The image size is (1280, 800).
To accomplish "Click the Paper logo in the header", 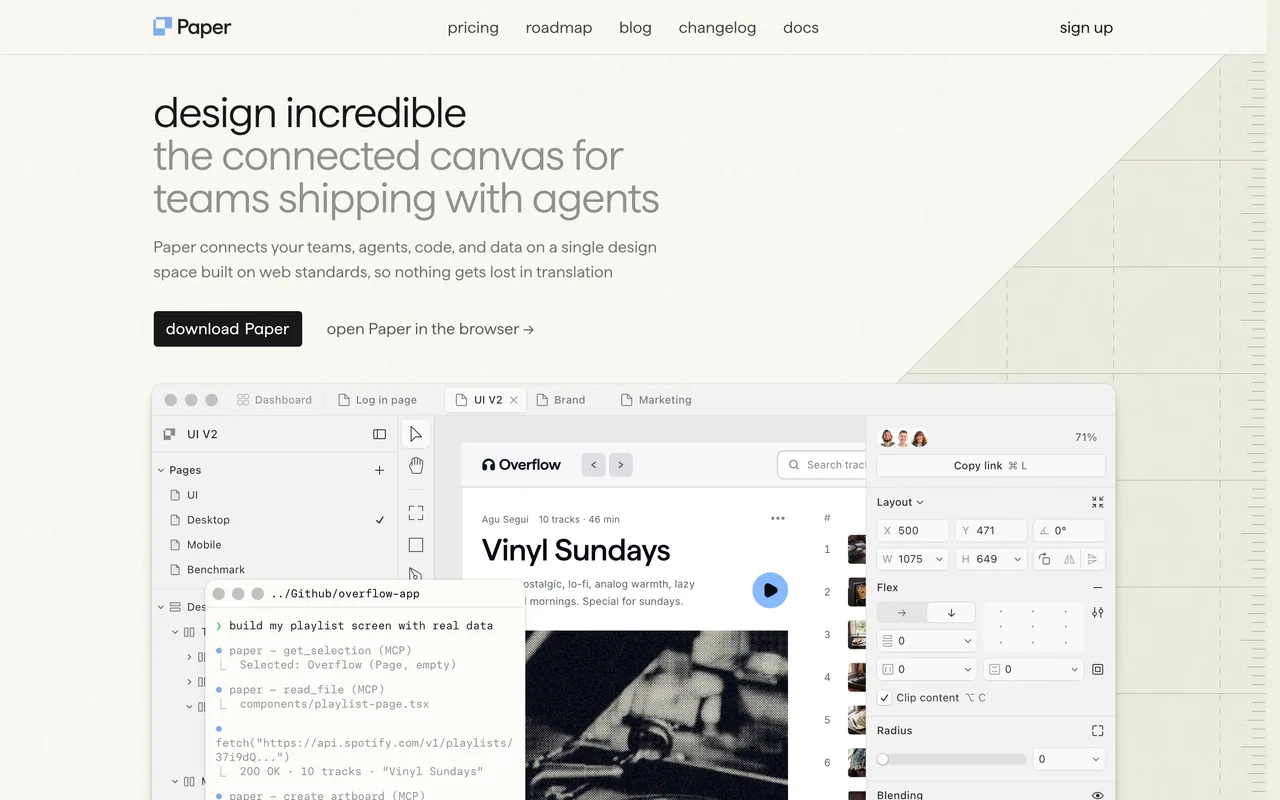I will click(x=192, y=27).
